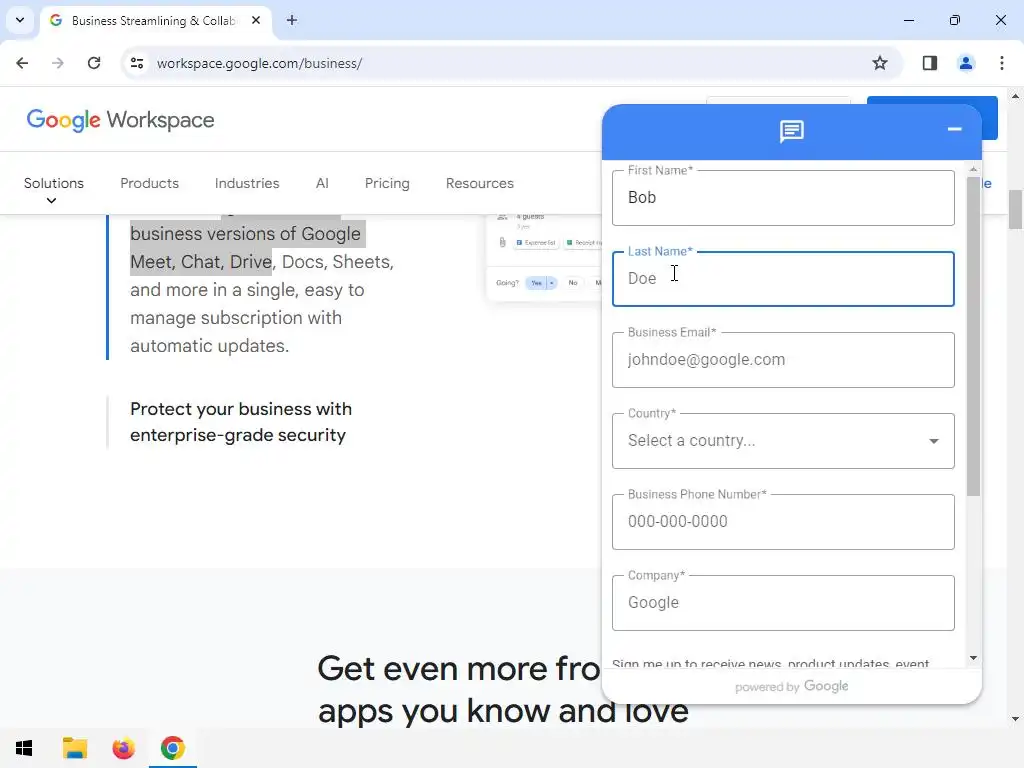The height and width of the screenshot is (768, 1024).
Task: Go to the Pricing page
Action: 387,184
